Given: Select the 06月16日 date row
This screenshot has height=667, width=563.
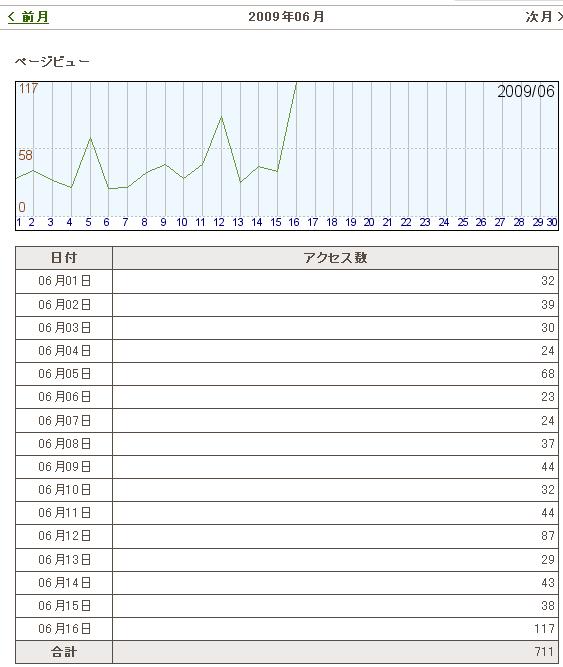Looking at the screenshot, I should (x=287, y=629).
